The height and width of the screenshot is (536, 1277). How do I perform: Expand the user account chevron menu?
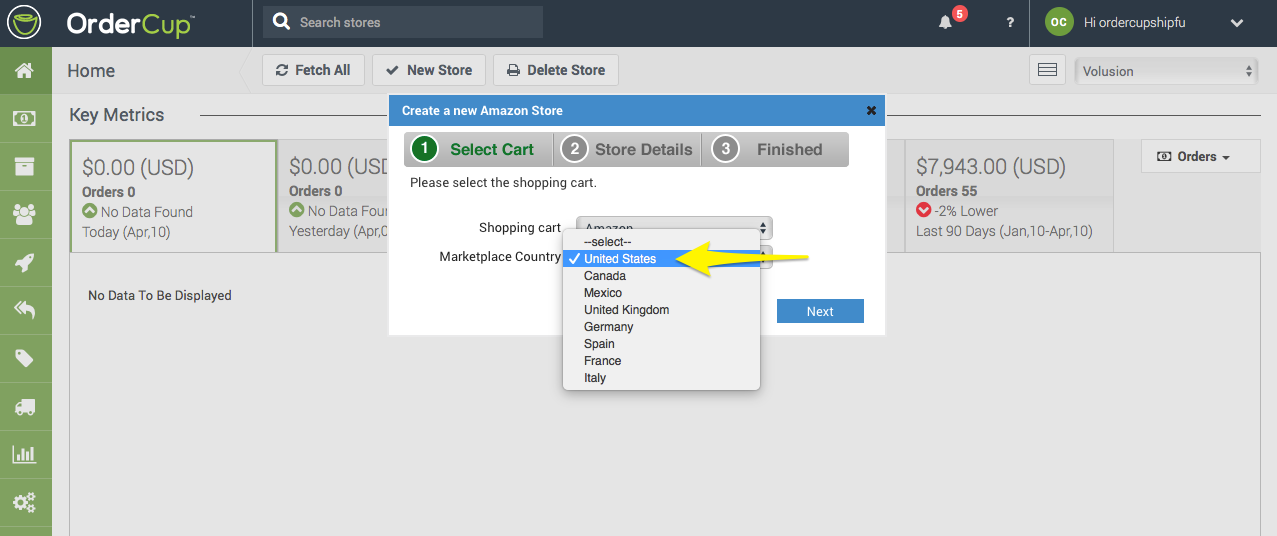(x=1237, y=23)
